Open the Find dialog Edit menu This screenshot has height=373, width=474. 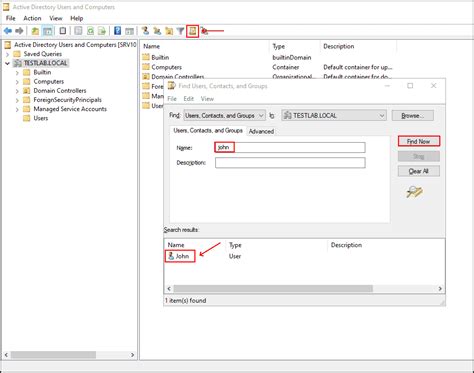click(188, 99)
